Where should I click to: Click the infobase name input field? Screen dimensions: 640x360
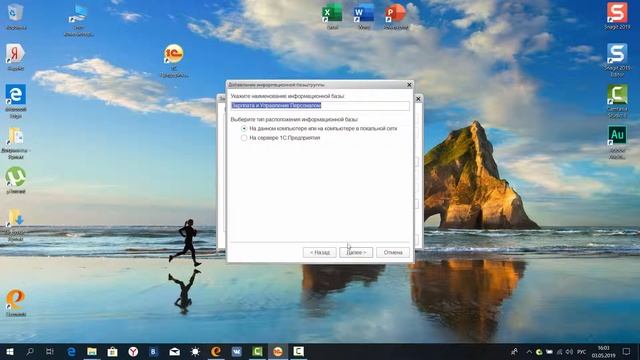coord(320,106)
